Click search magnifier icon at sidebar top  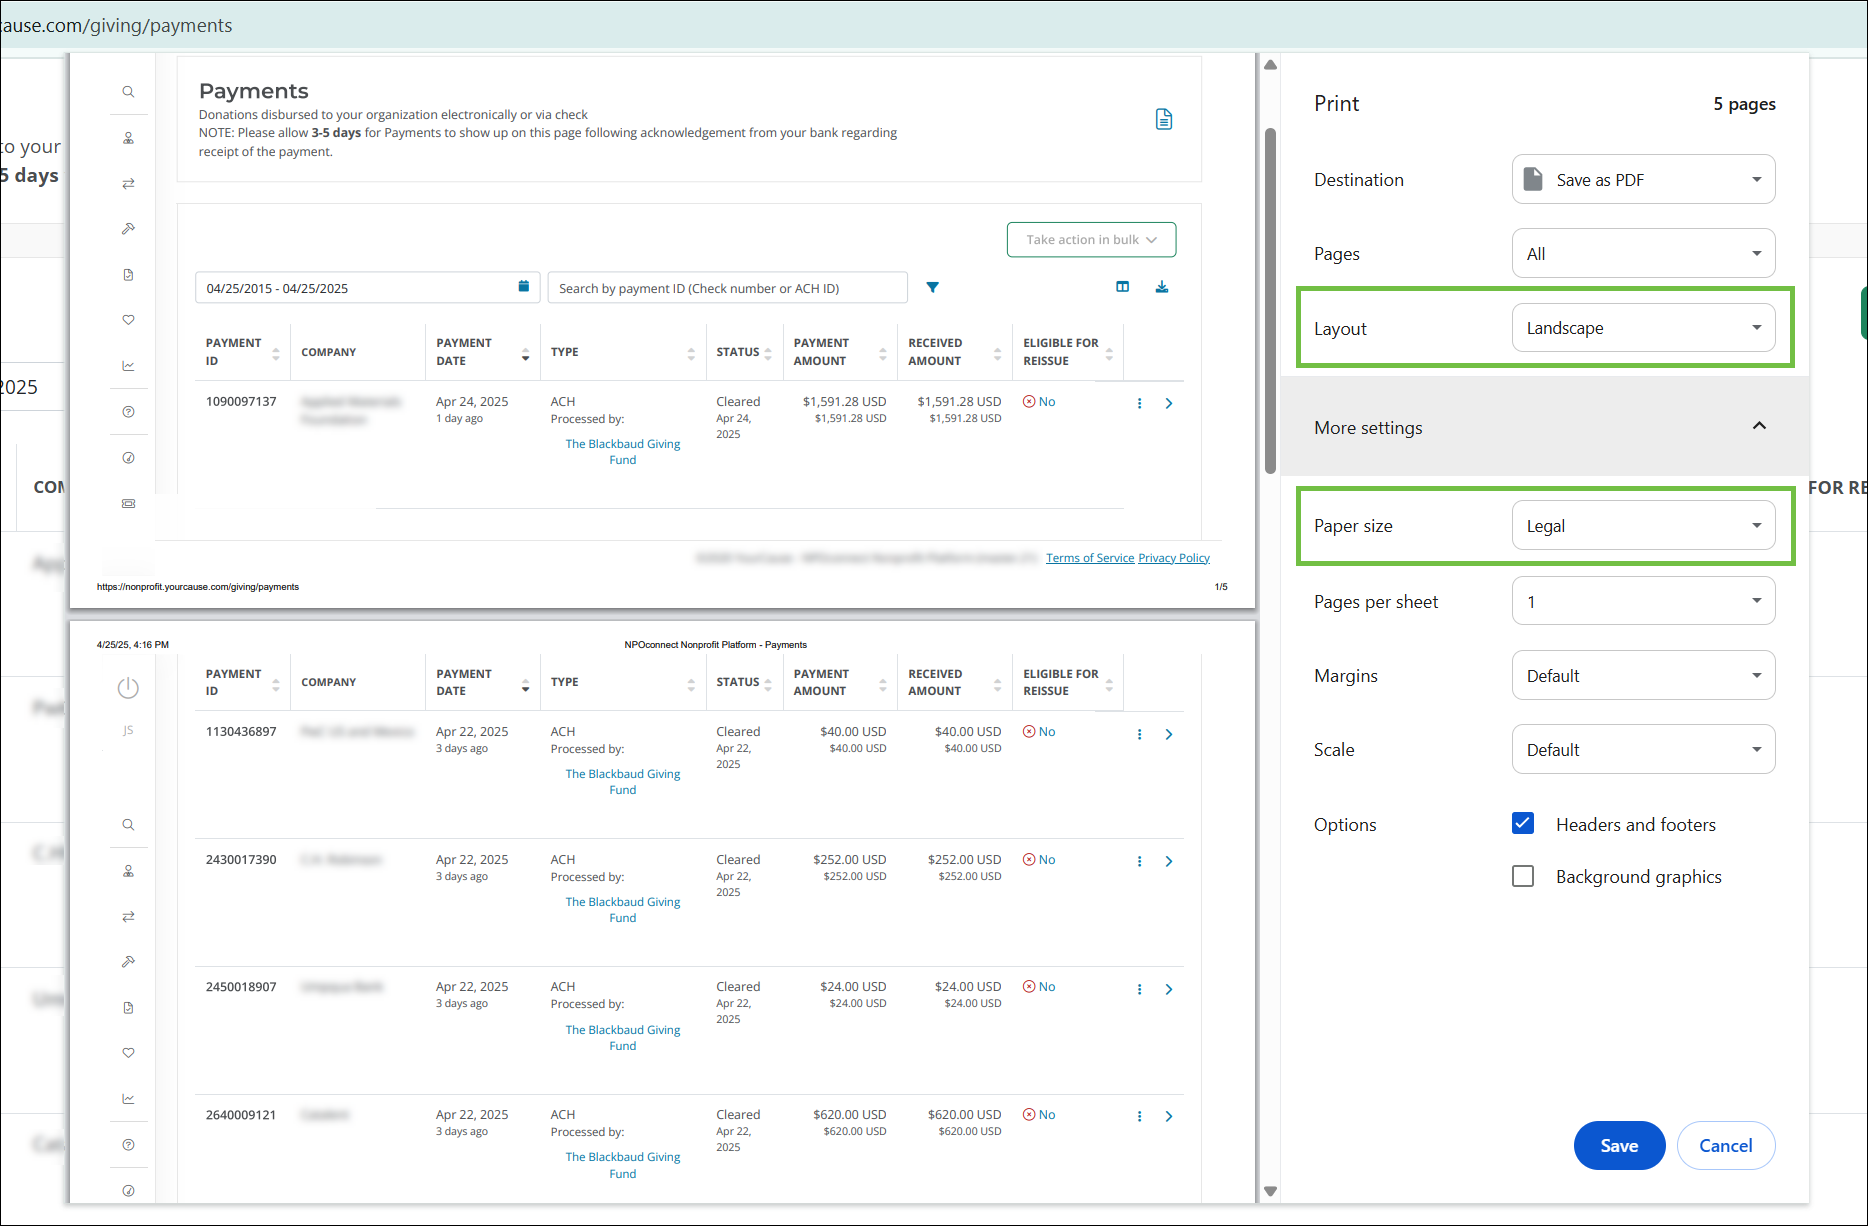coord(128,92)
